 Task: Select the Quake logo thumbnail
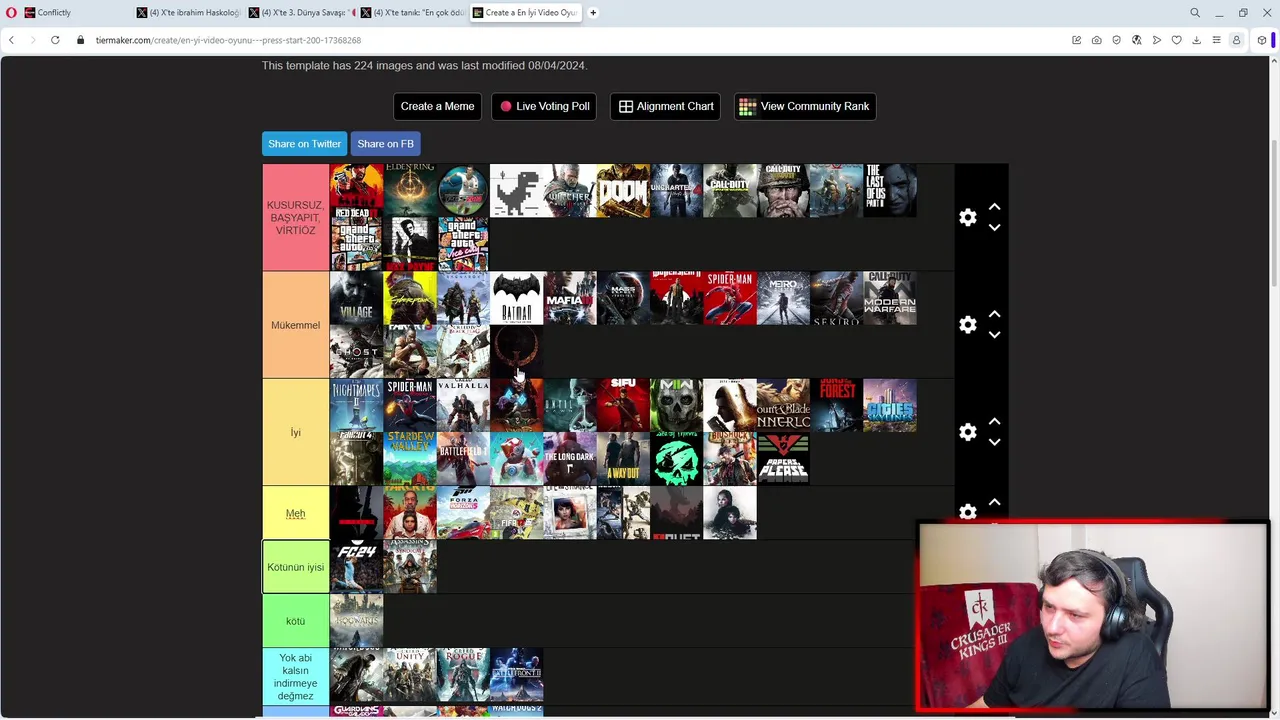point(516,351)
